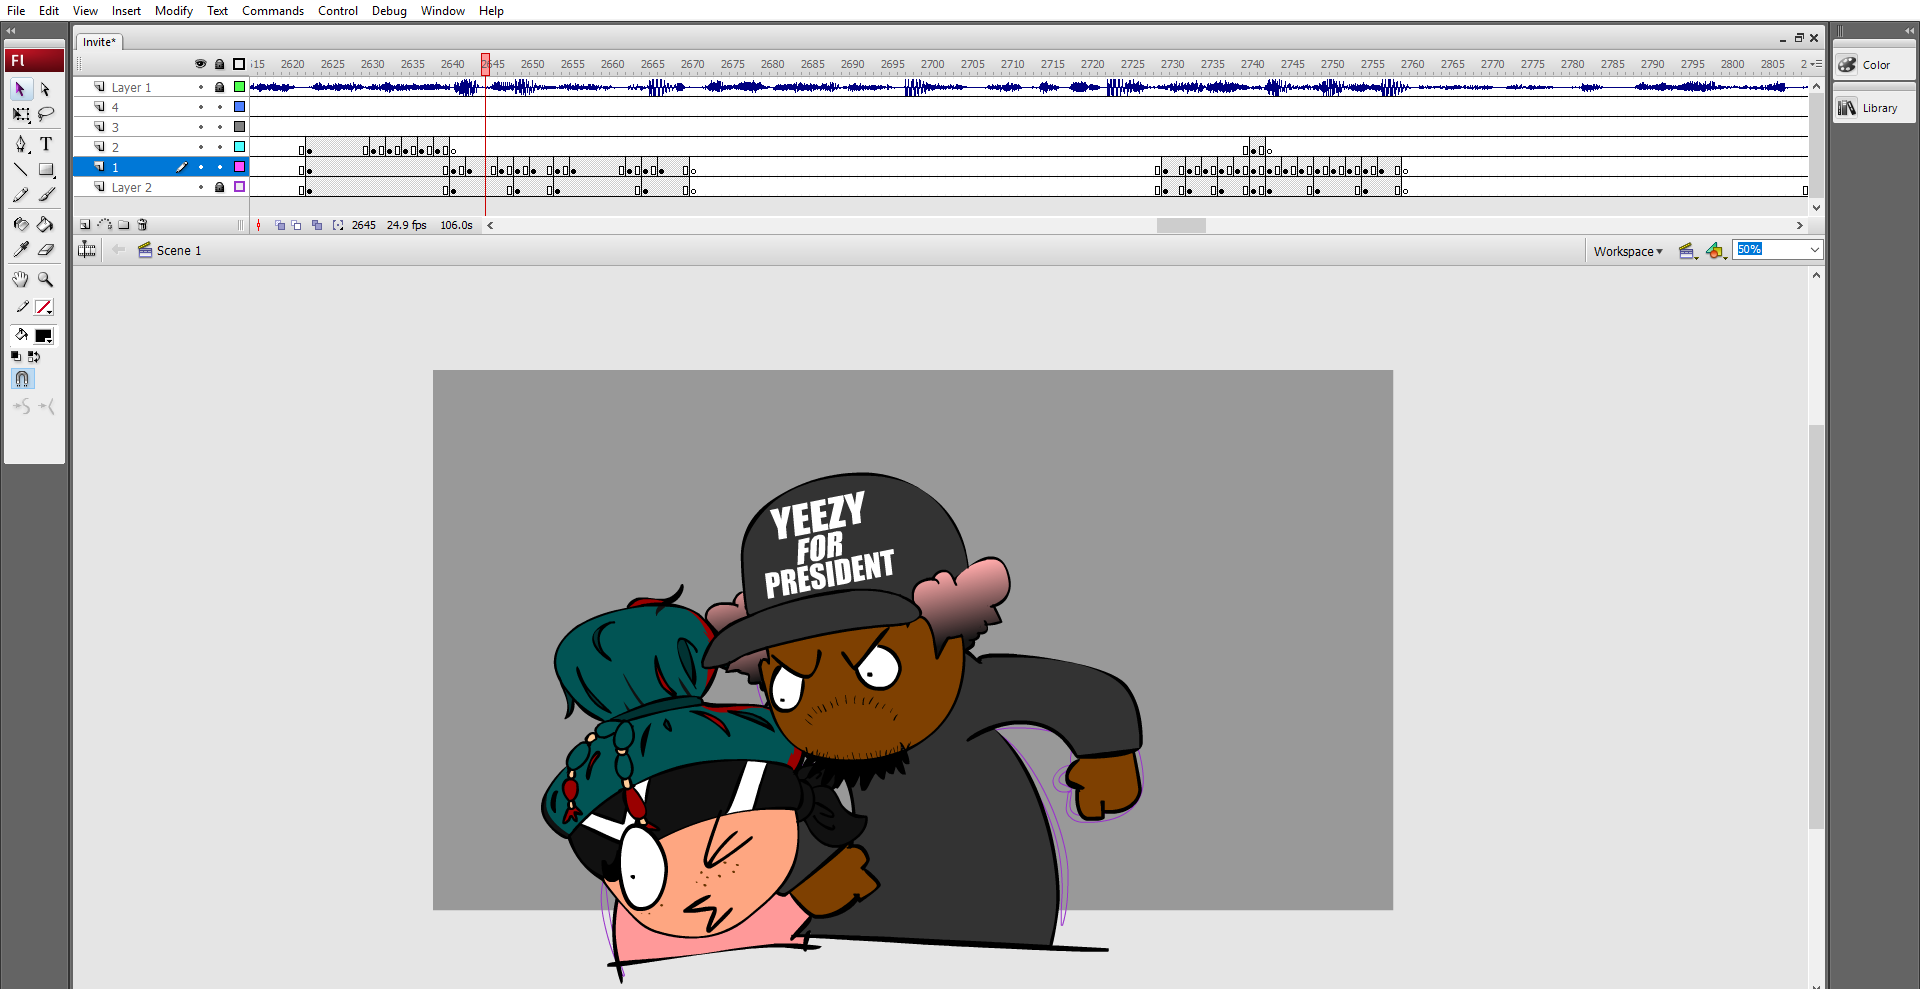The height and width of the screenshot is (989, 1920).
Task: Select layer named 3
Action: click(115, 127)
